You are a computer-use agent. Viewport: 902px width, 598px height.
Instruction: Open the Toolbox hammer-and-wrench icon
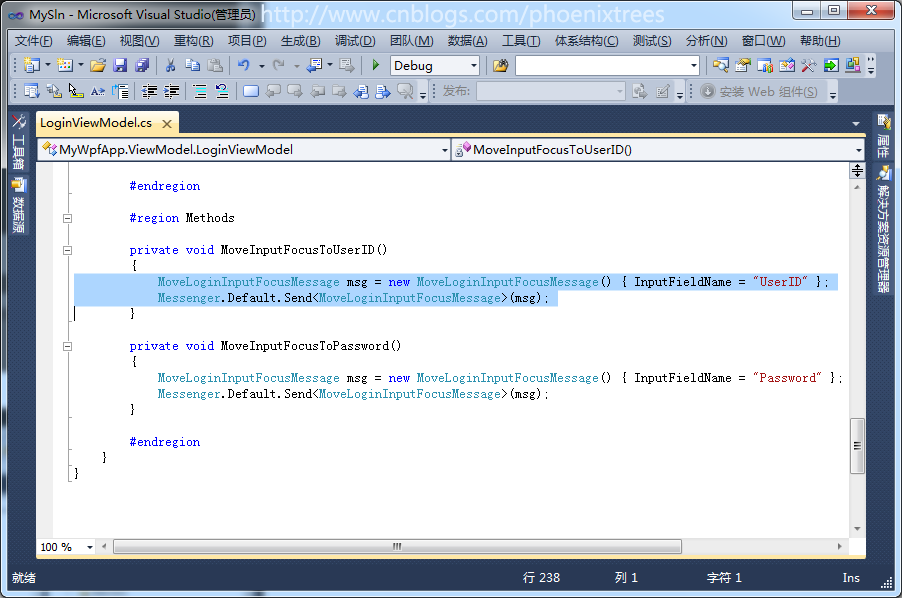point(808,66)
